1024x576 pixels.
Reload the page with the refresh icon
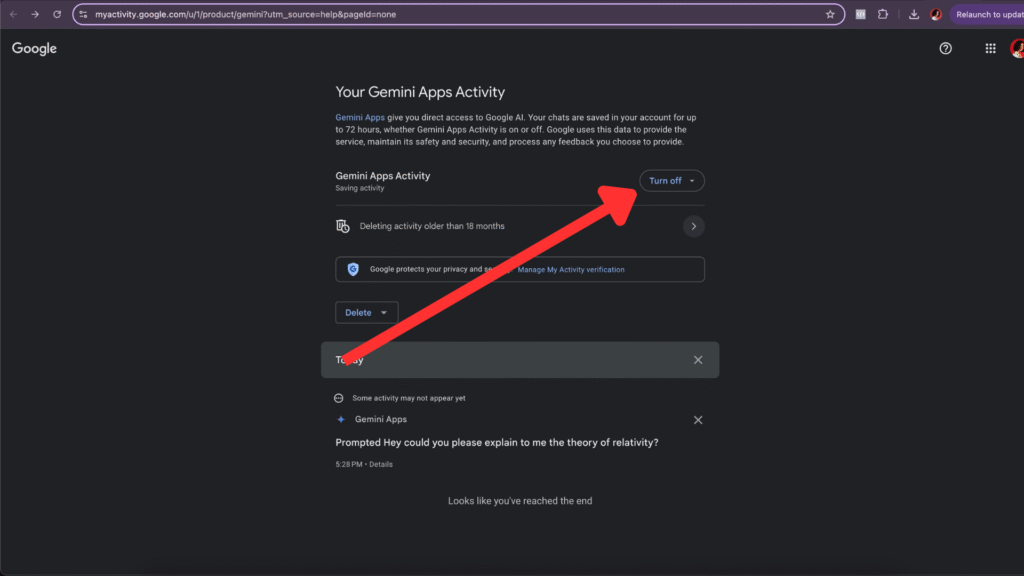coord(57,14)
